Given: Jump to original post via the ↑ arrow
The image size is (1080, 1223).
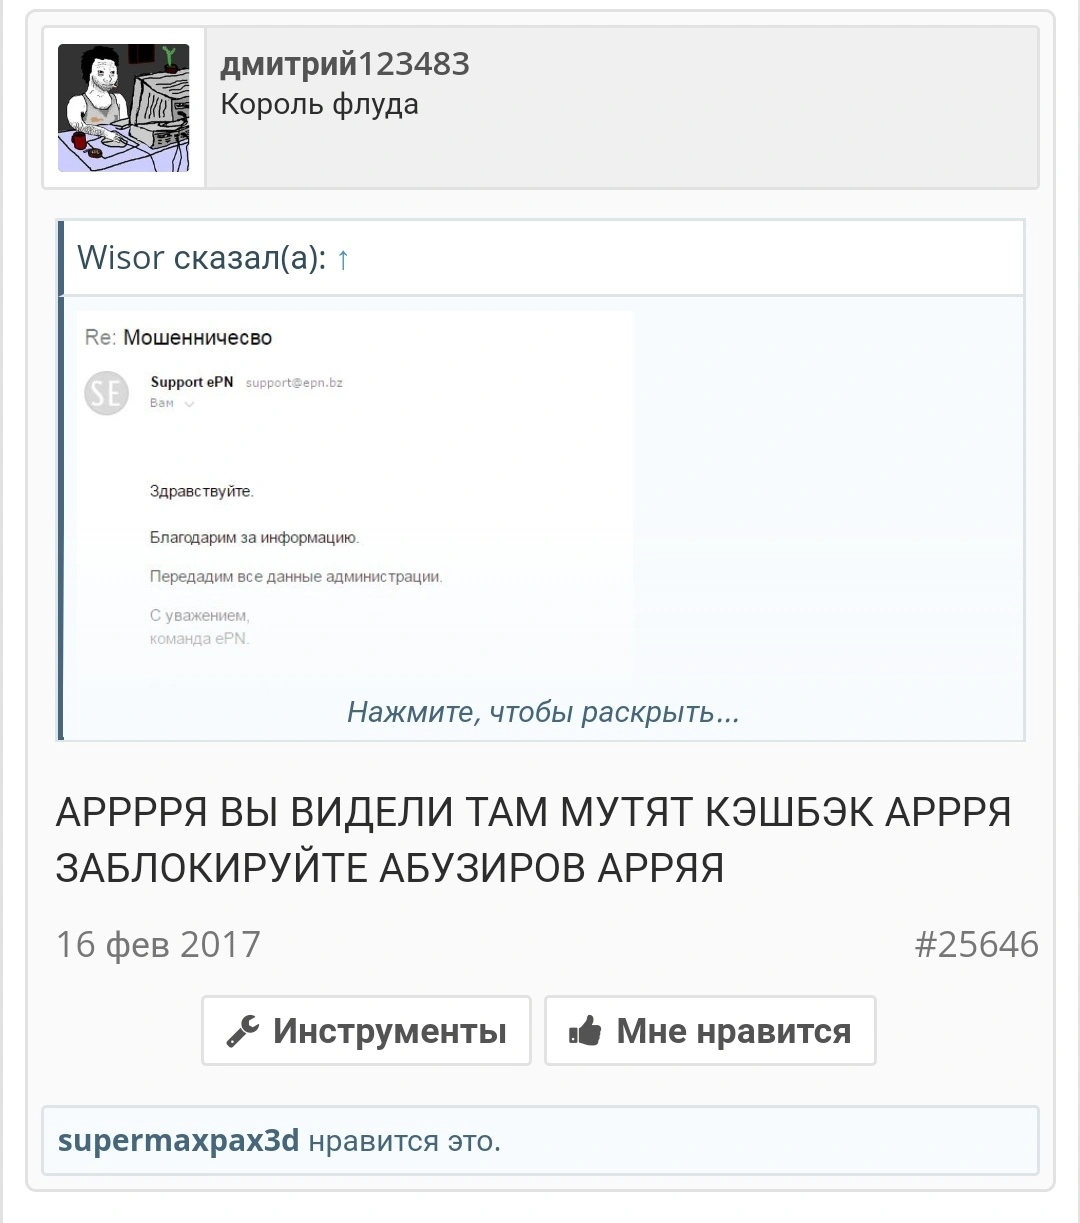Looking at the screenshot, I should [343, 259].
